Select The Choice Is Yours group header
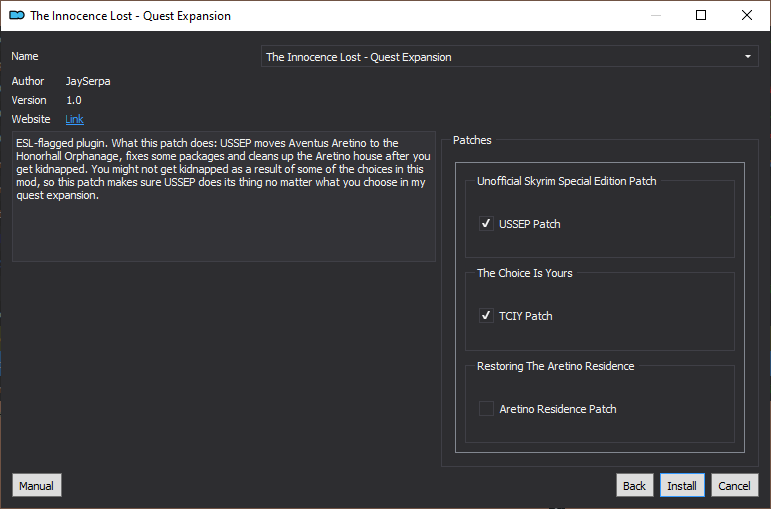The image size is (771, 509). [x=525, y=273]
